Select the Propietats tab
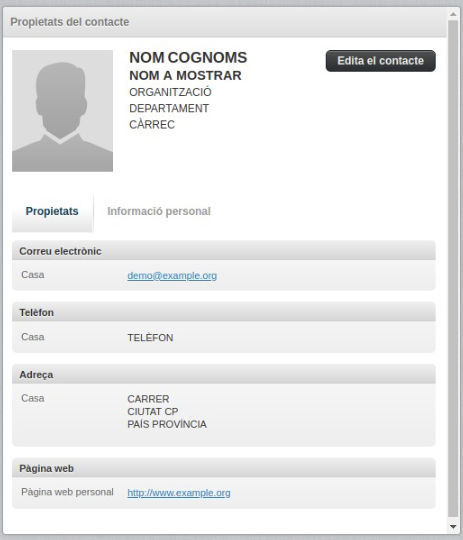Screen dimensions: 463x540 (52, 211)
